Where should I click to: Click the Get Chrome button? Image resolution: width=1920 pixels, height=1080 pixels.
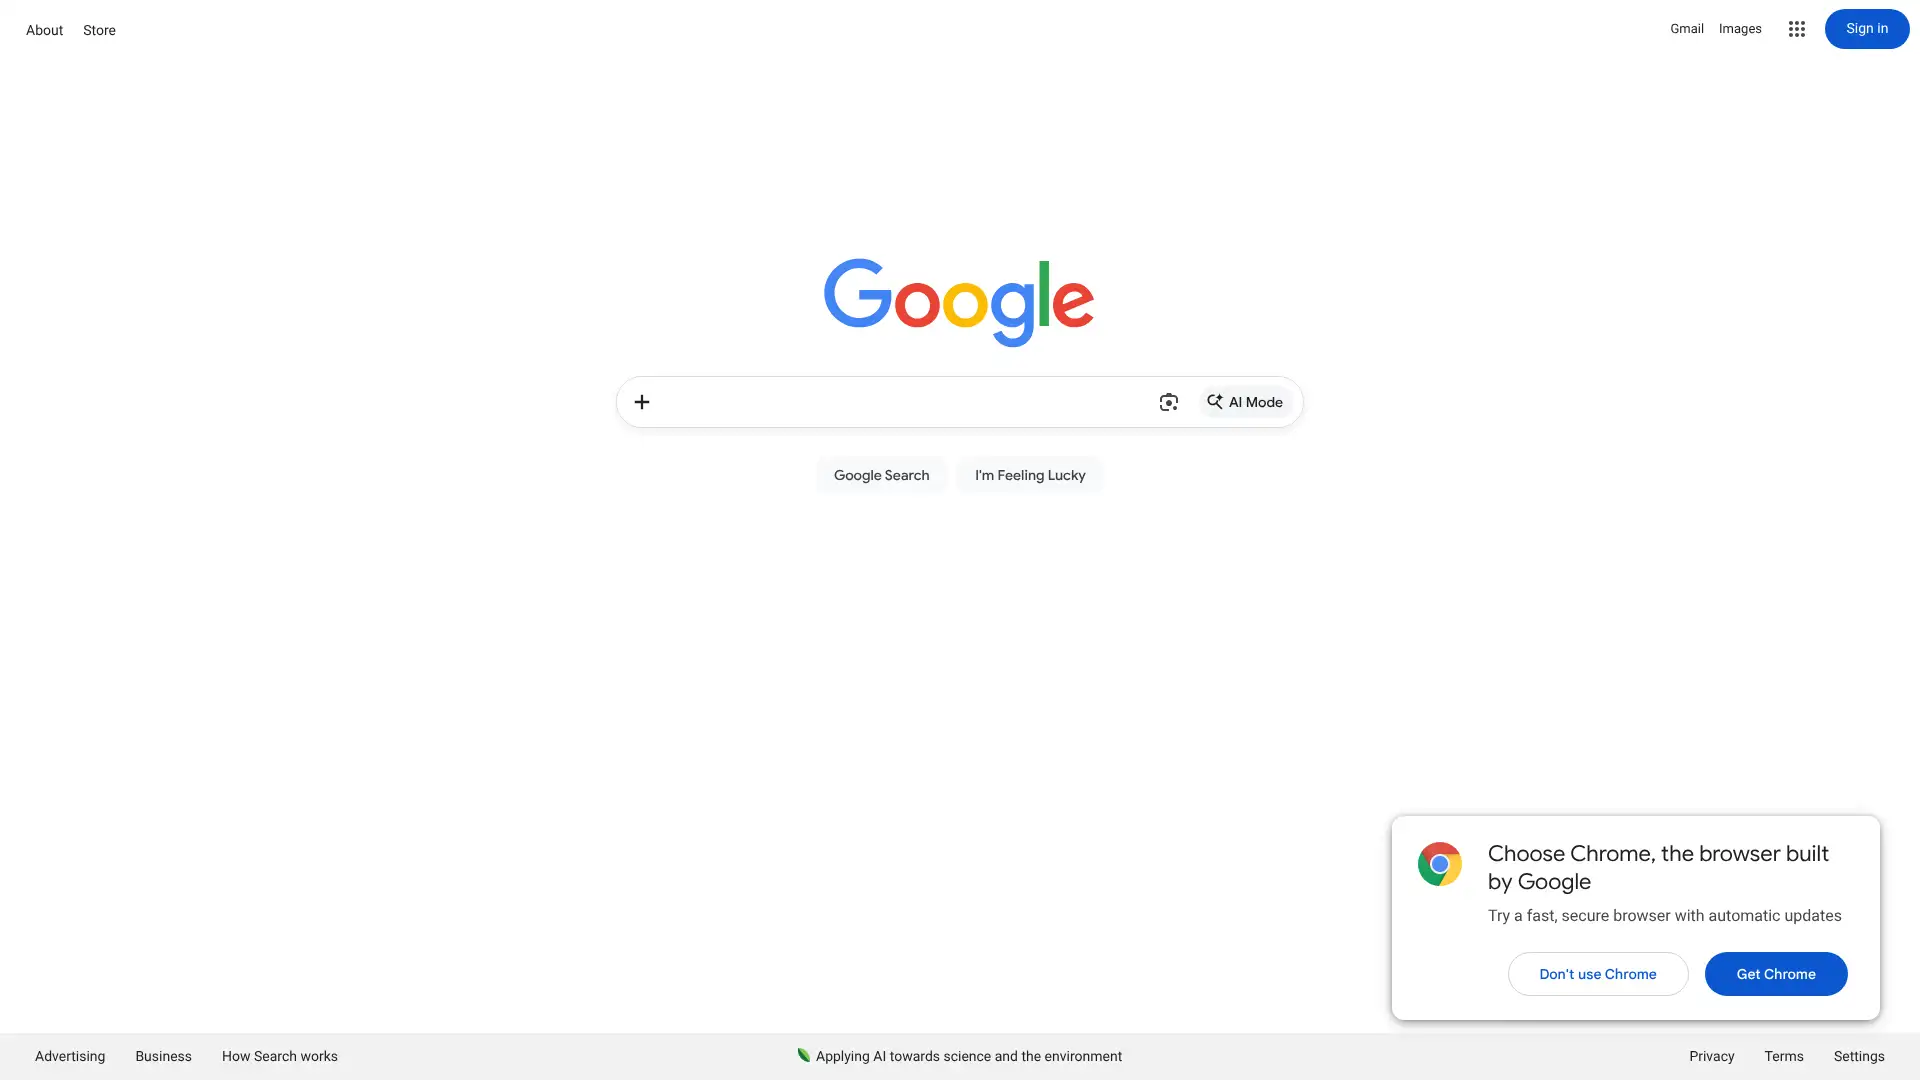[x=1776, y=974]
